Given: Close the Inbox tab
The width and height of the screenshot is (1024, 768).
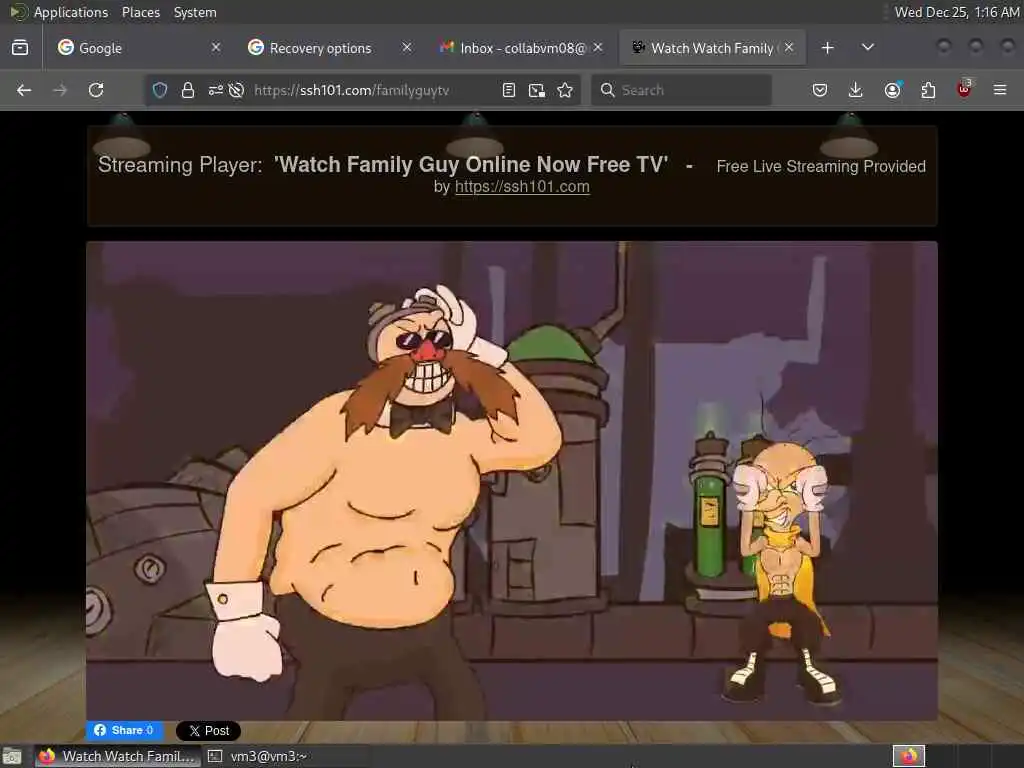Looking at the screenshot, I should (598, 48).
